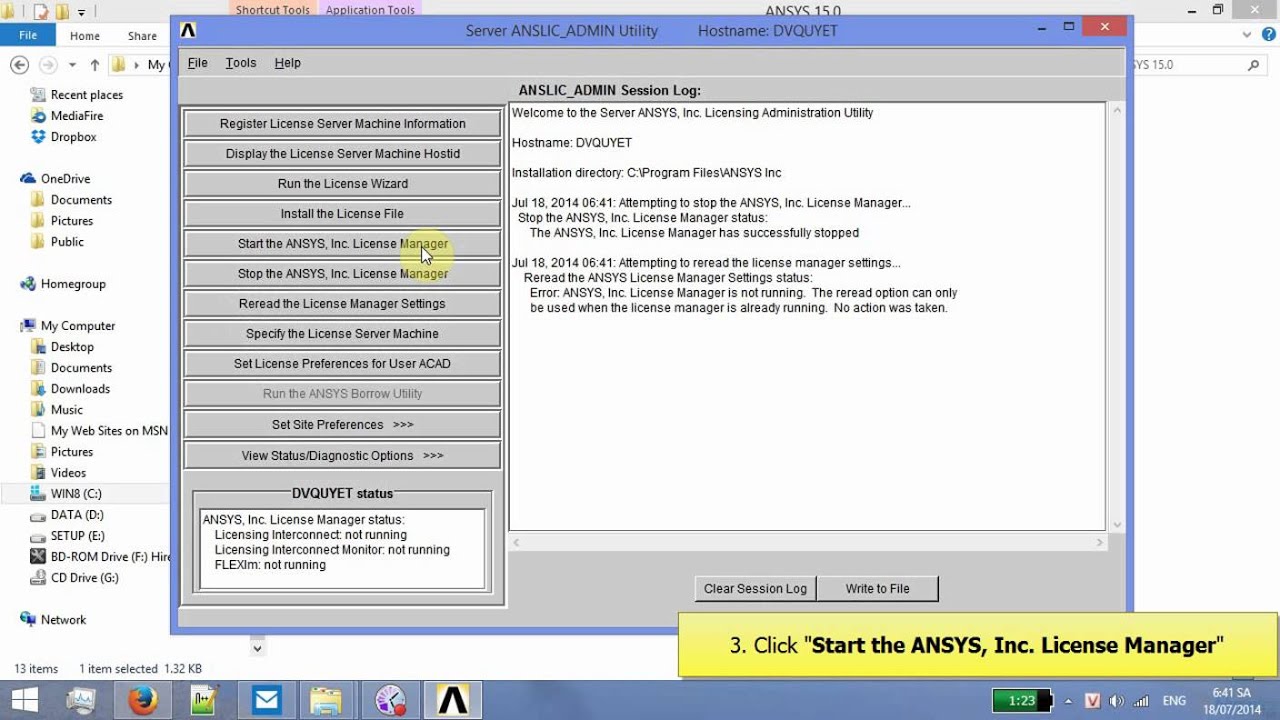Expand Set Site Preferences options
Screen dimensions: 1280x720
(342, 425)
